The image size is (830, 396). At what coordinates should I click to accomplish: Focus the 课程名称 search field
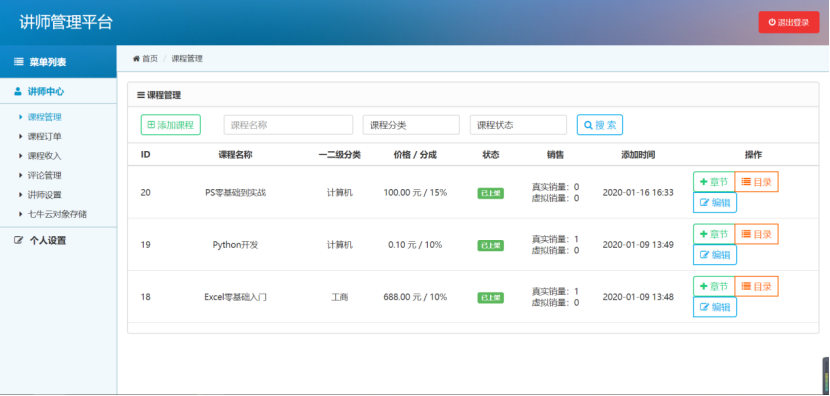click(288, 125)
